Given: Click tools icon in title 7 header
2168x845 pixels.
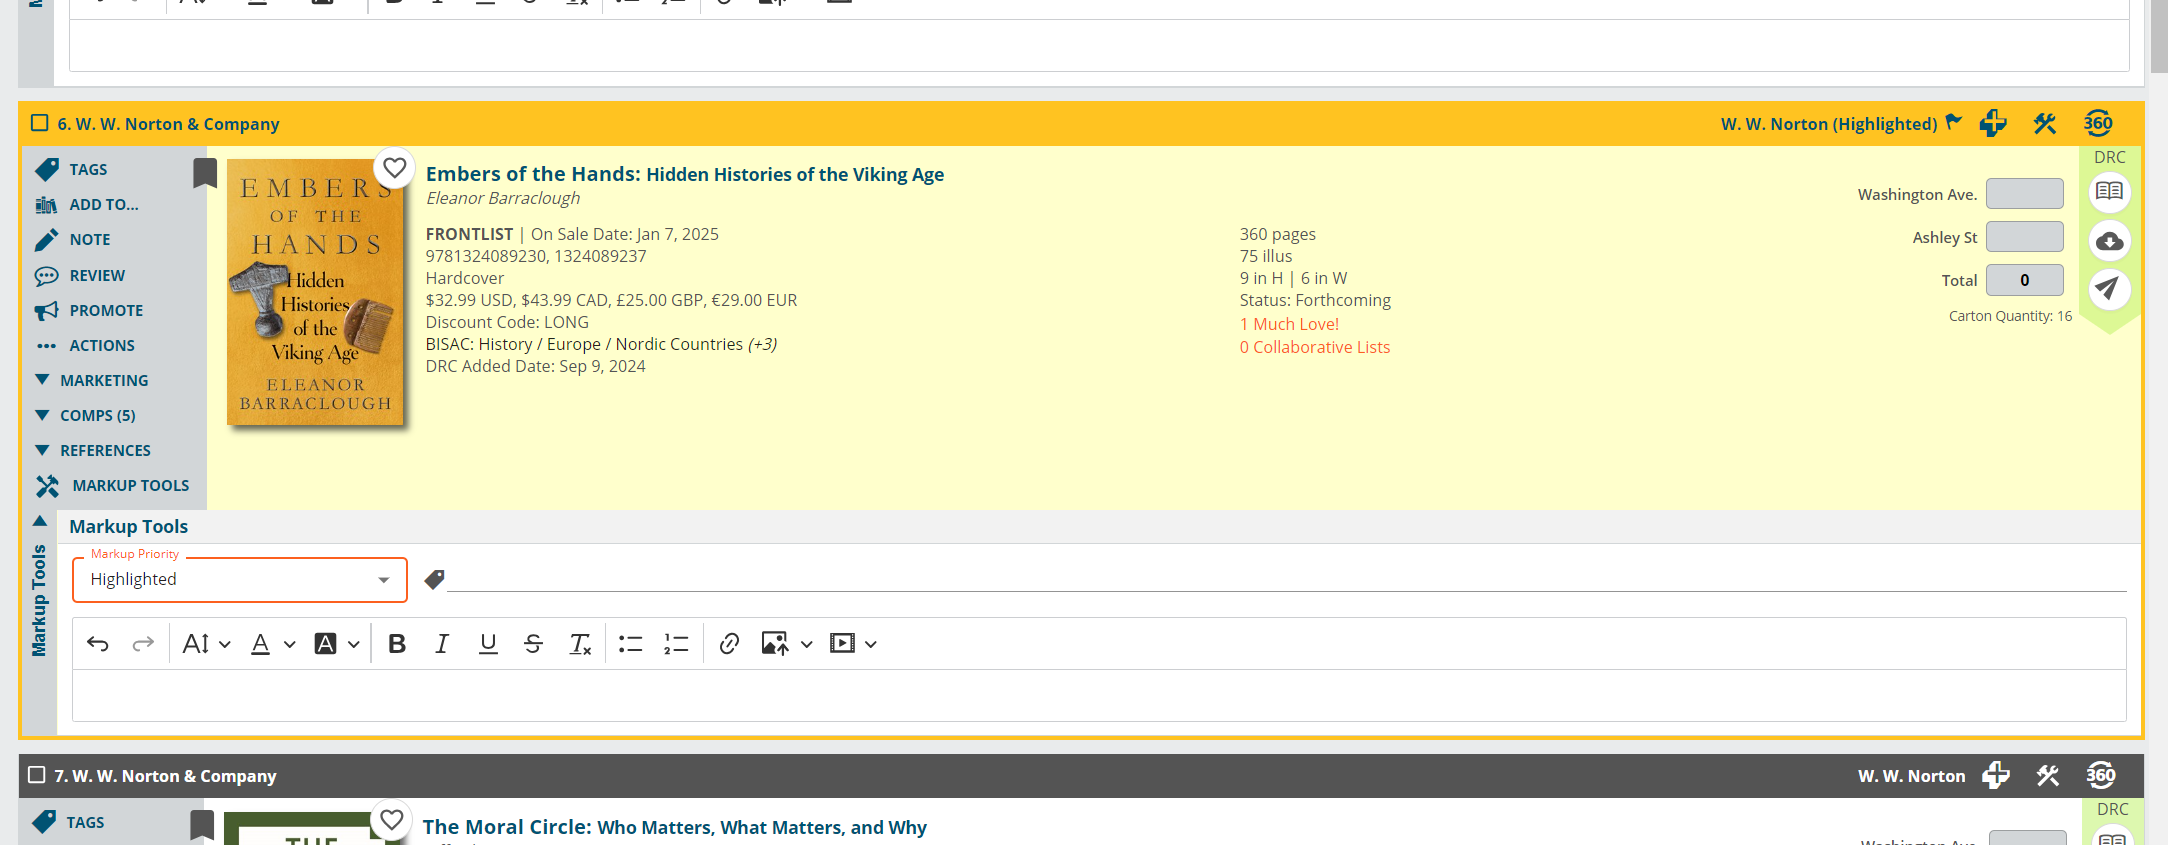Looking at the screenshot, I should click(x=2047, y=775).
